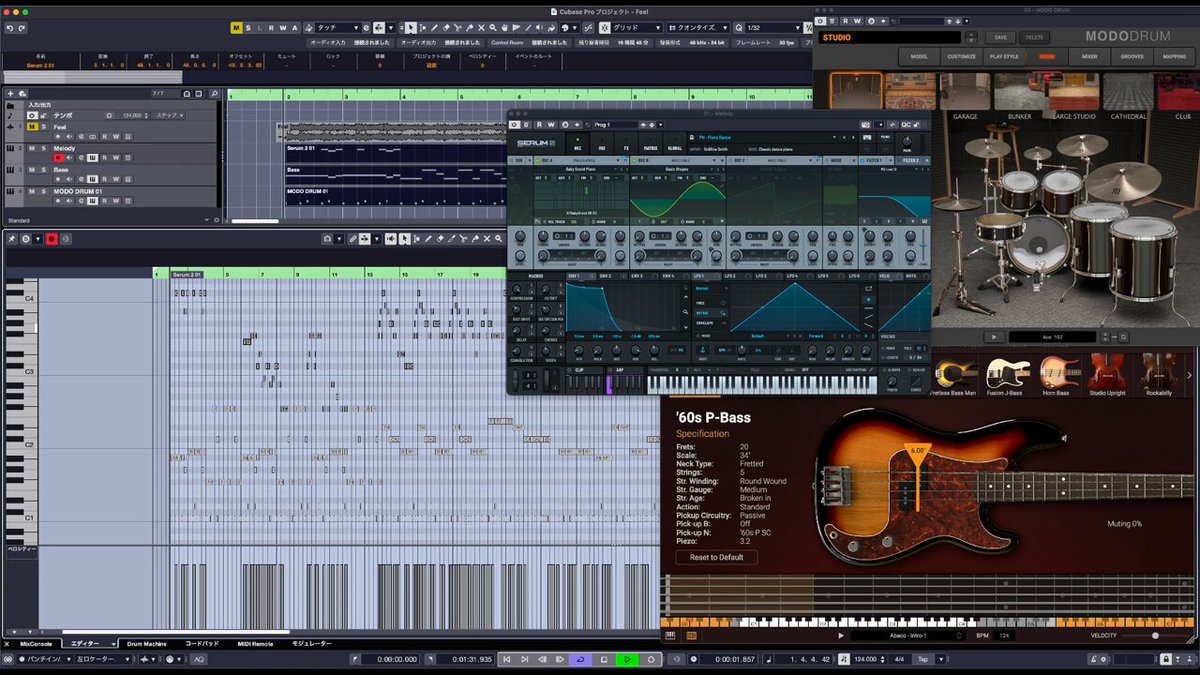1200x675 pixels.
Task: Click the MODO DRUM SAVE button
Action: point(1001,37)
